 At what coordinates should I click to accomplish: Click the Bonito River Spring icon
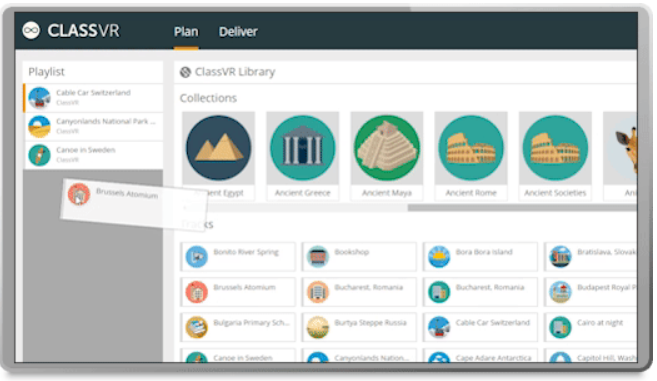(x=197, y=257)
